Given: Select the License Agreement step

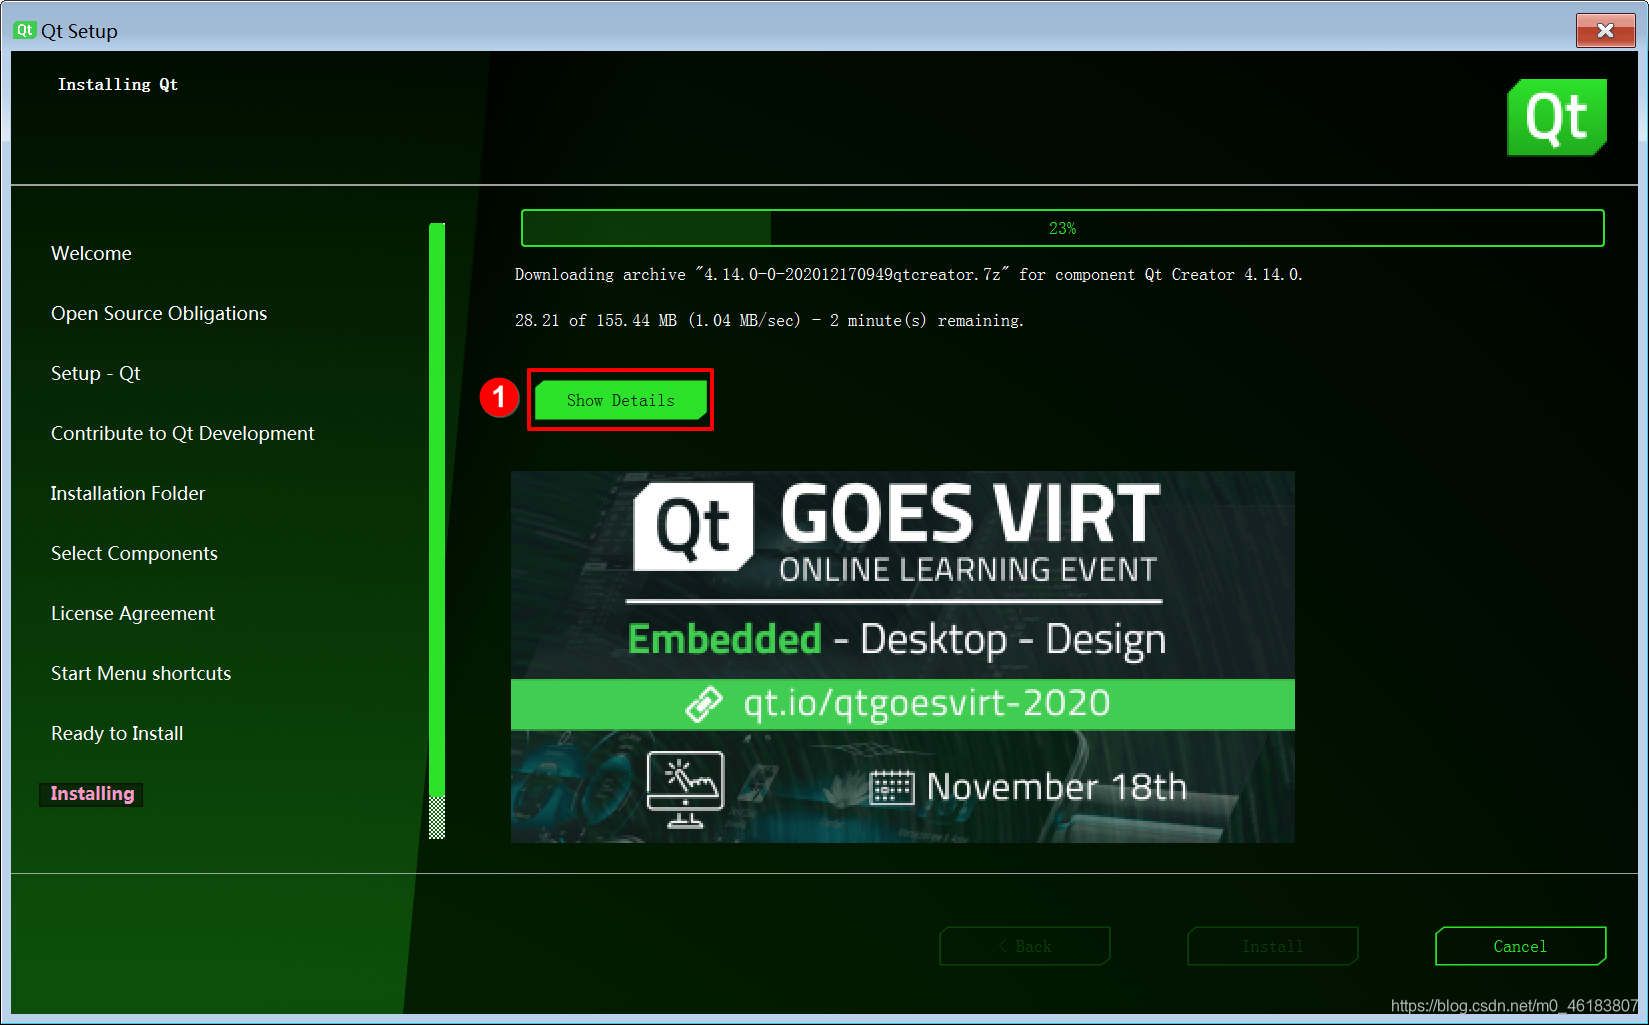Looking at the screenshot, I should tap(133, 613).
